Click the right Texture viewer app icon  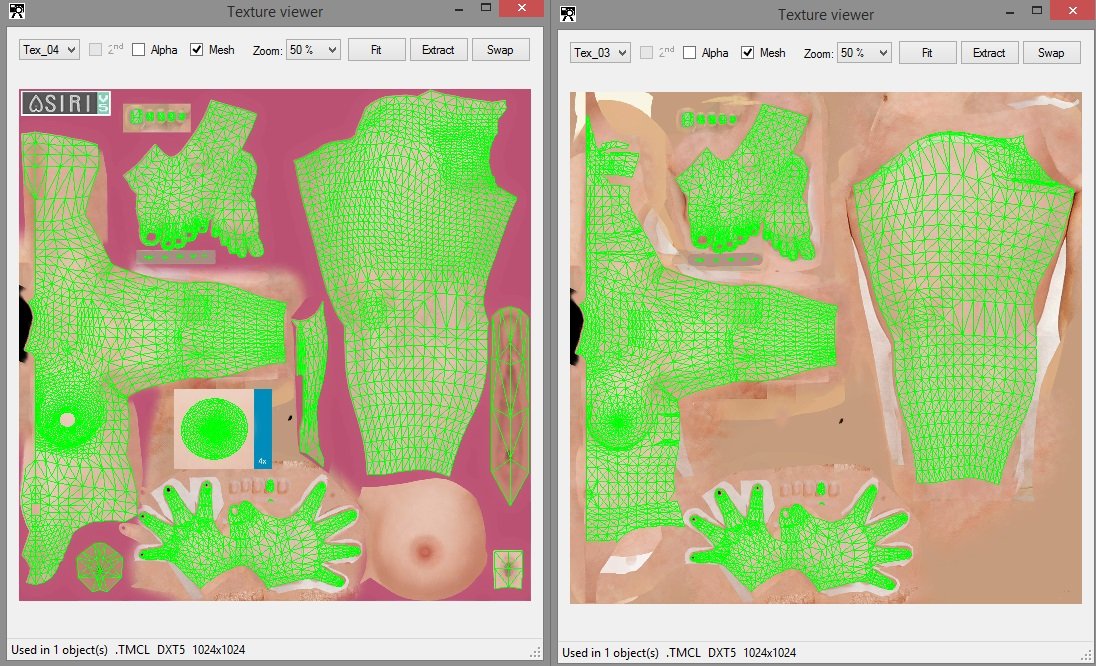[568, 13]
